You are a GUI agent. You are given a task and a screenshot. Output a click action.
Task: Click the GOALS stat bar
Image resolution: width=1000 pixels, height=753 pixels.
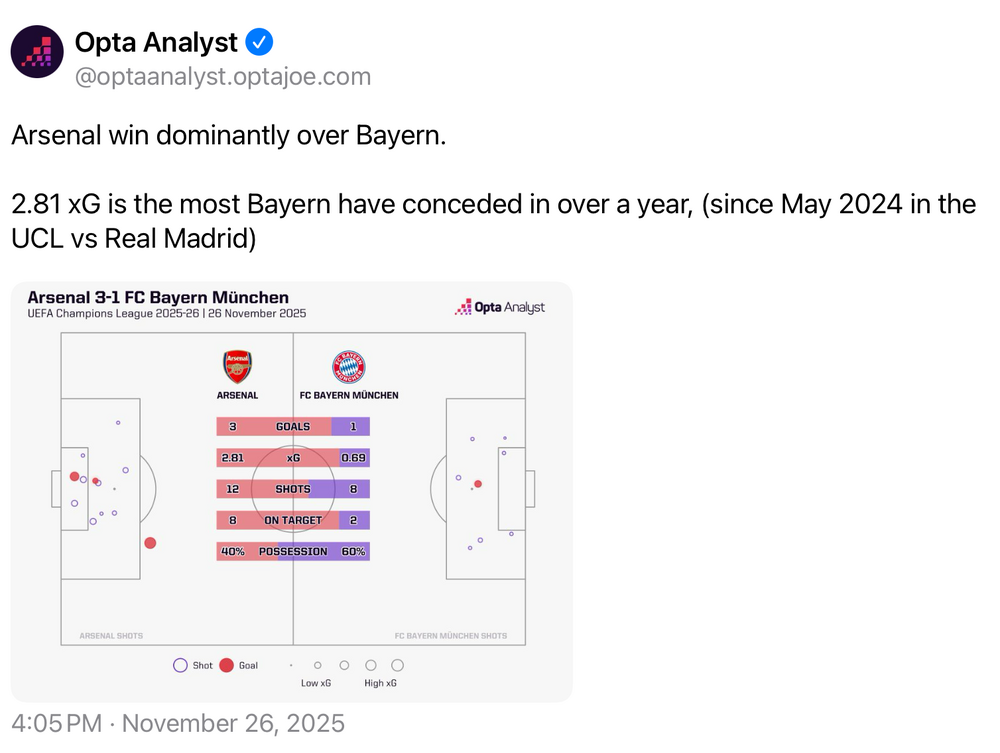pyautogui.click(x=293, y=426)
